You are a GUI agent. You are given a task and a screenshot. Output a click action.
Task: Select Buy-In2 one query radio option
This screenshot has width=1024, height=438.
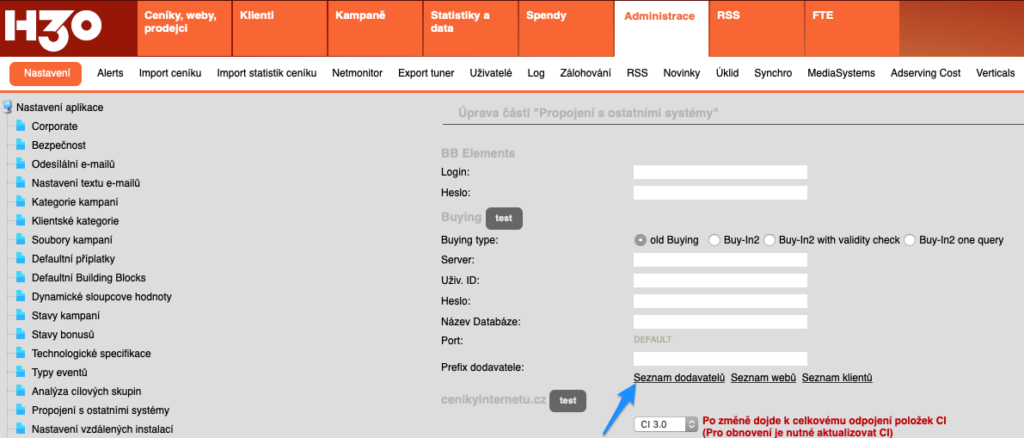click(x=910, y=240)
